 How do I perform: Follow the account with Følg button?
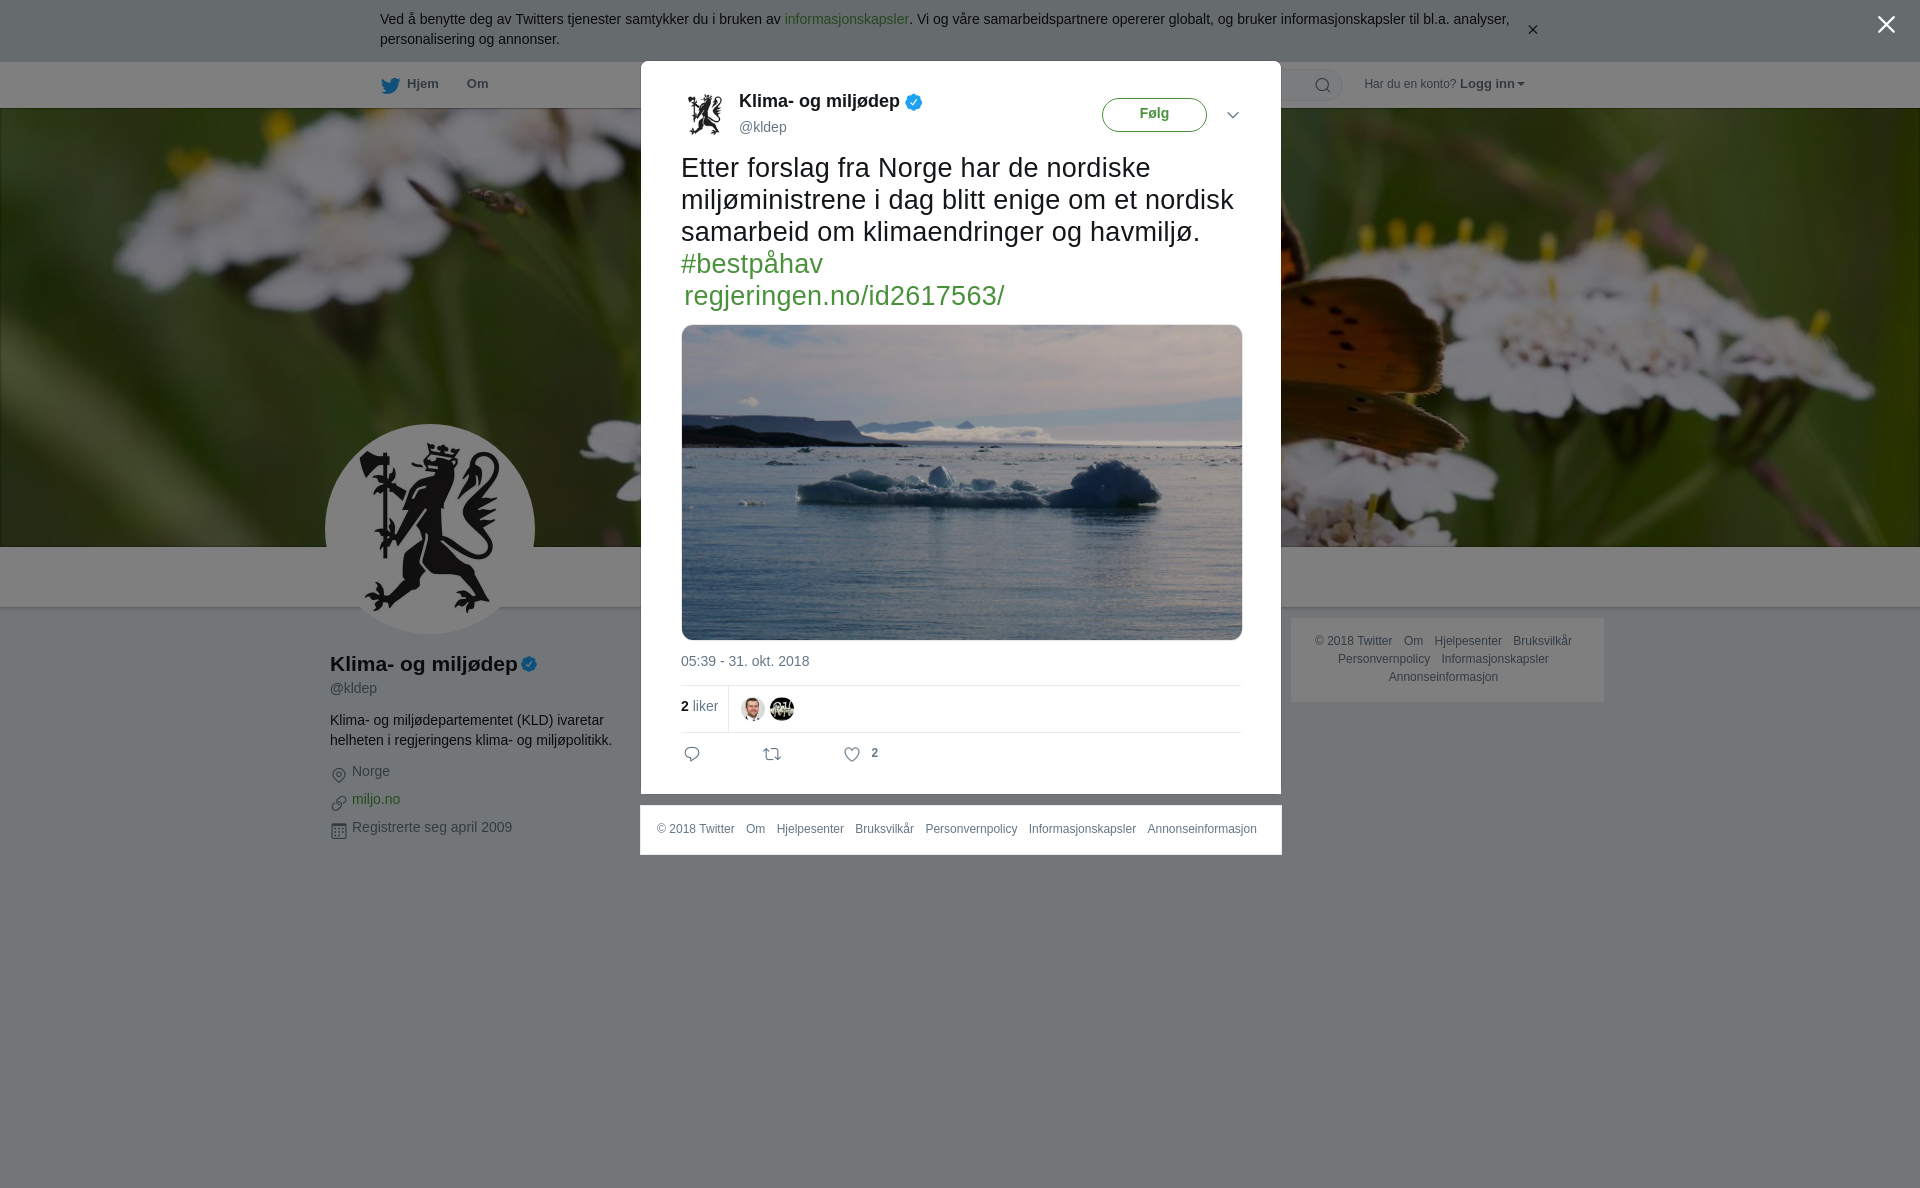pos(1154,115)
